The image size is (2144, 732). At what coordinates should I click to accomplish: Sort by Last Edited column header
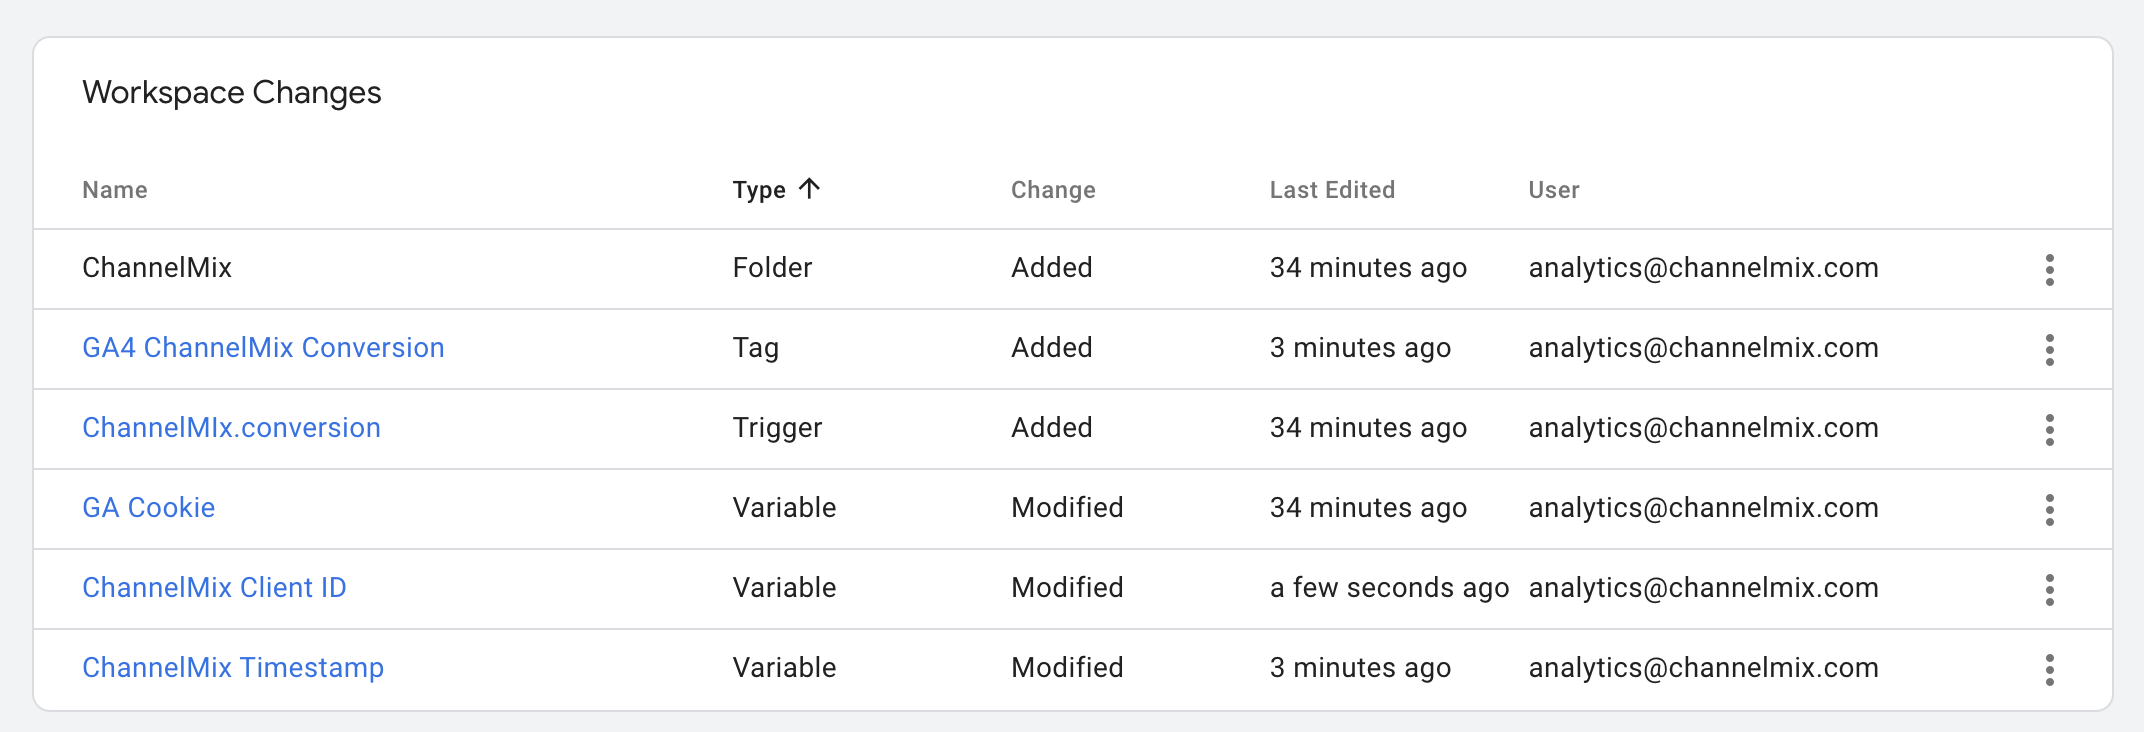(x=1332, y=190)
